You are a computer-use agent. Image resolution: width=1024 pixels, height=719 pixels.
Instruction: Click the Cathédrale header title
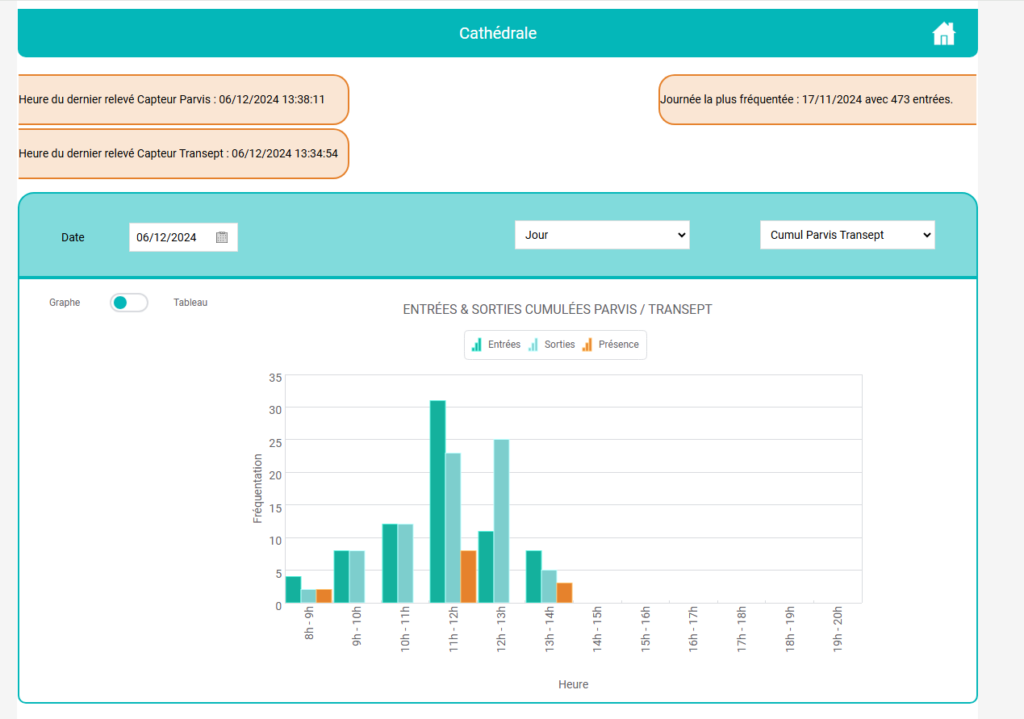click(x=497, y=34)
